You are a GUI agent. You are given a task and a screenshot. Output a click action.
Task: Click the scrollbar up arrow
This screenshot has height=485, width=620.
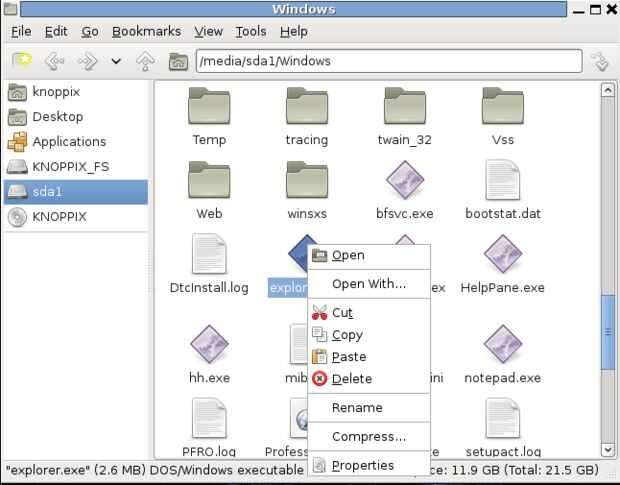pos(608,91)
